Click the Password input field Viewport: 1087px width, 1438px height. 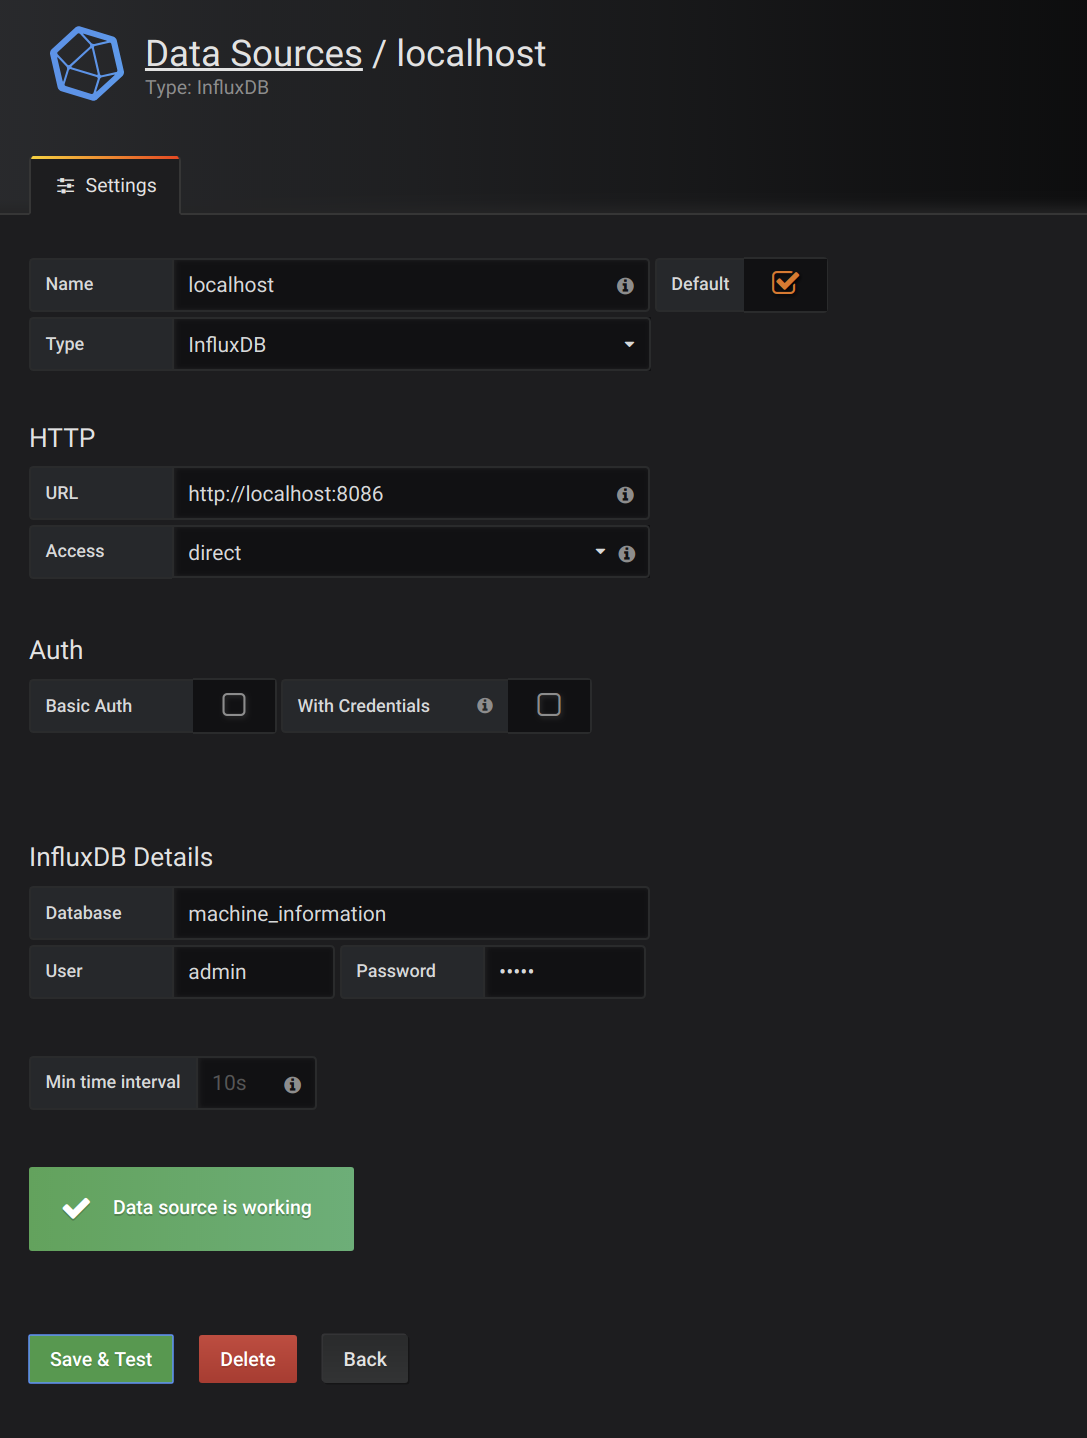(565, 972)
